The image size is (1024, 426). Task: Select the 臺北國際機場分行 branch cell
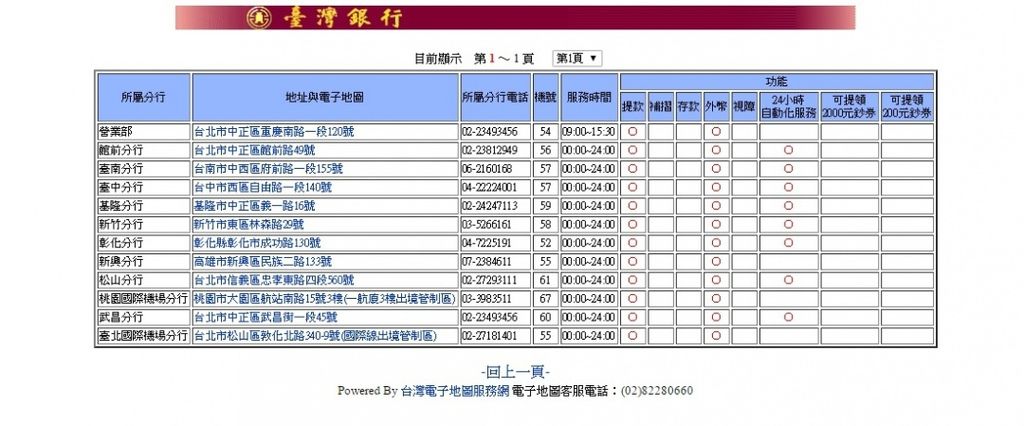144,336
